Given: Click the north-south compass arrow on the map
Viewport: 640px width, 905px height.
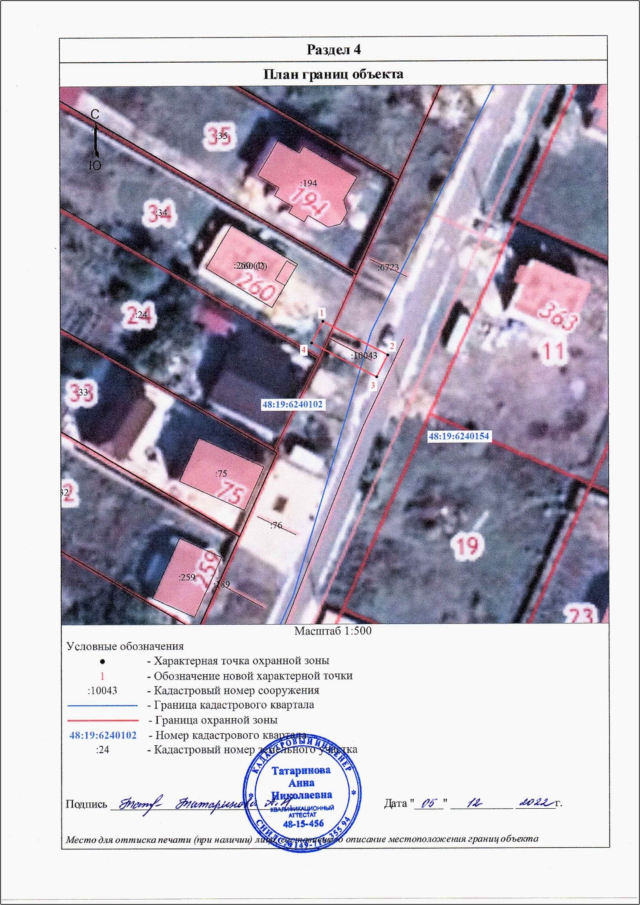Looking at the screenshot, I should (x=94, y=140).
